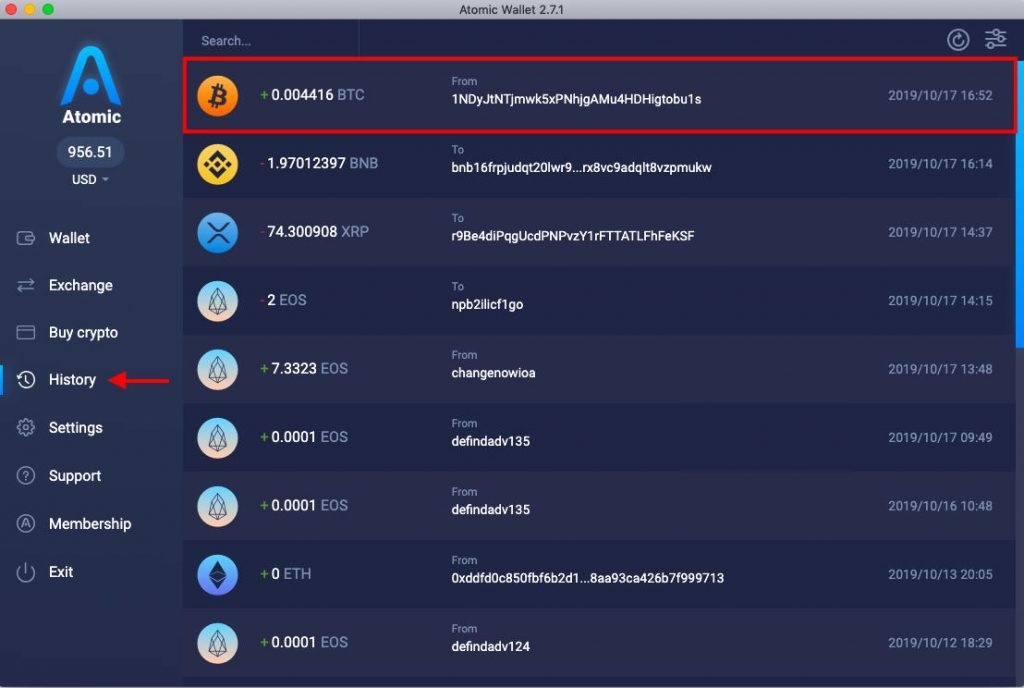Click timestamp 2019/10/17 13:48
The width and height of the screenshot is (1024, 688).
[940, 369]
